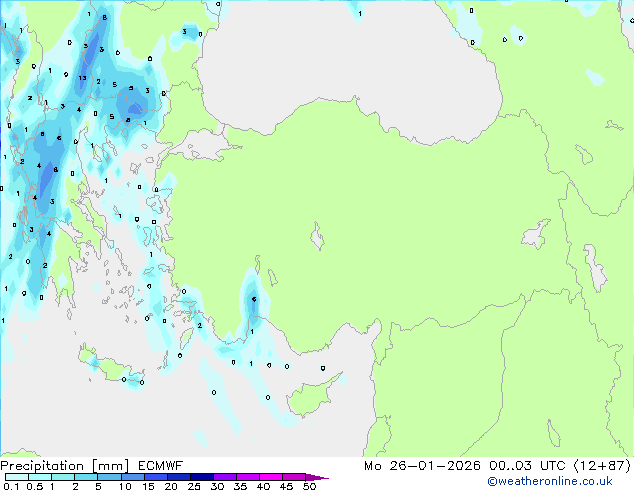Select the date text 'Mo 26-01-2026'
The image size is (634, 490).
tap(422, 466)
